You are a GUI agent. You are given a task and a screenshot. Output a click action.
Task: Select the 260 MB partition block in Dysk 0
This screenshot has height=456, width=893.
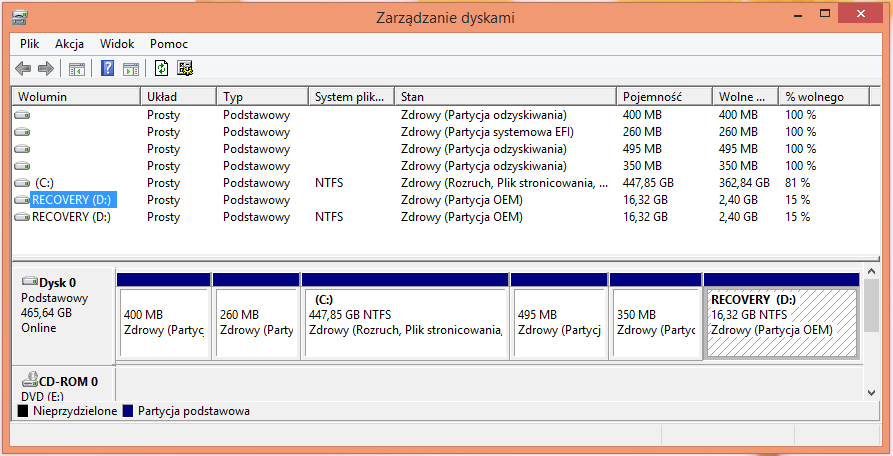click(x=256, y=316)
